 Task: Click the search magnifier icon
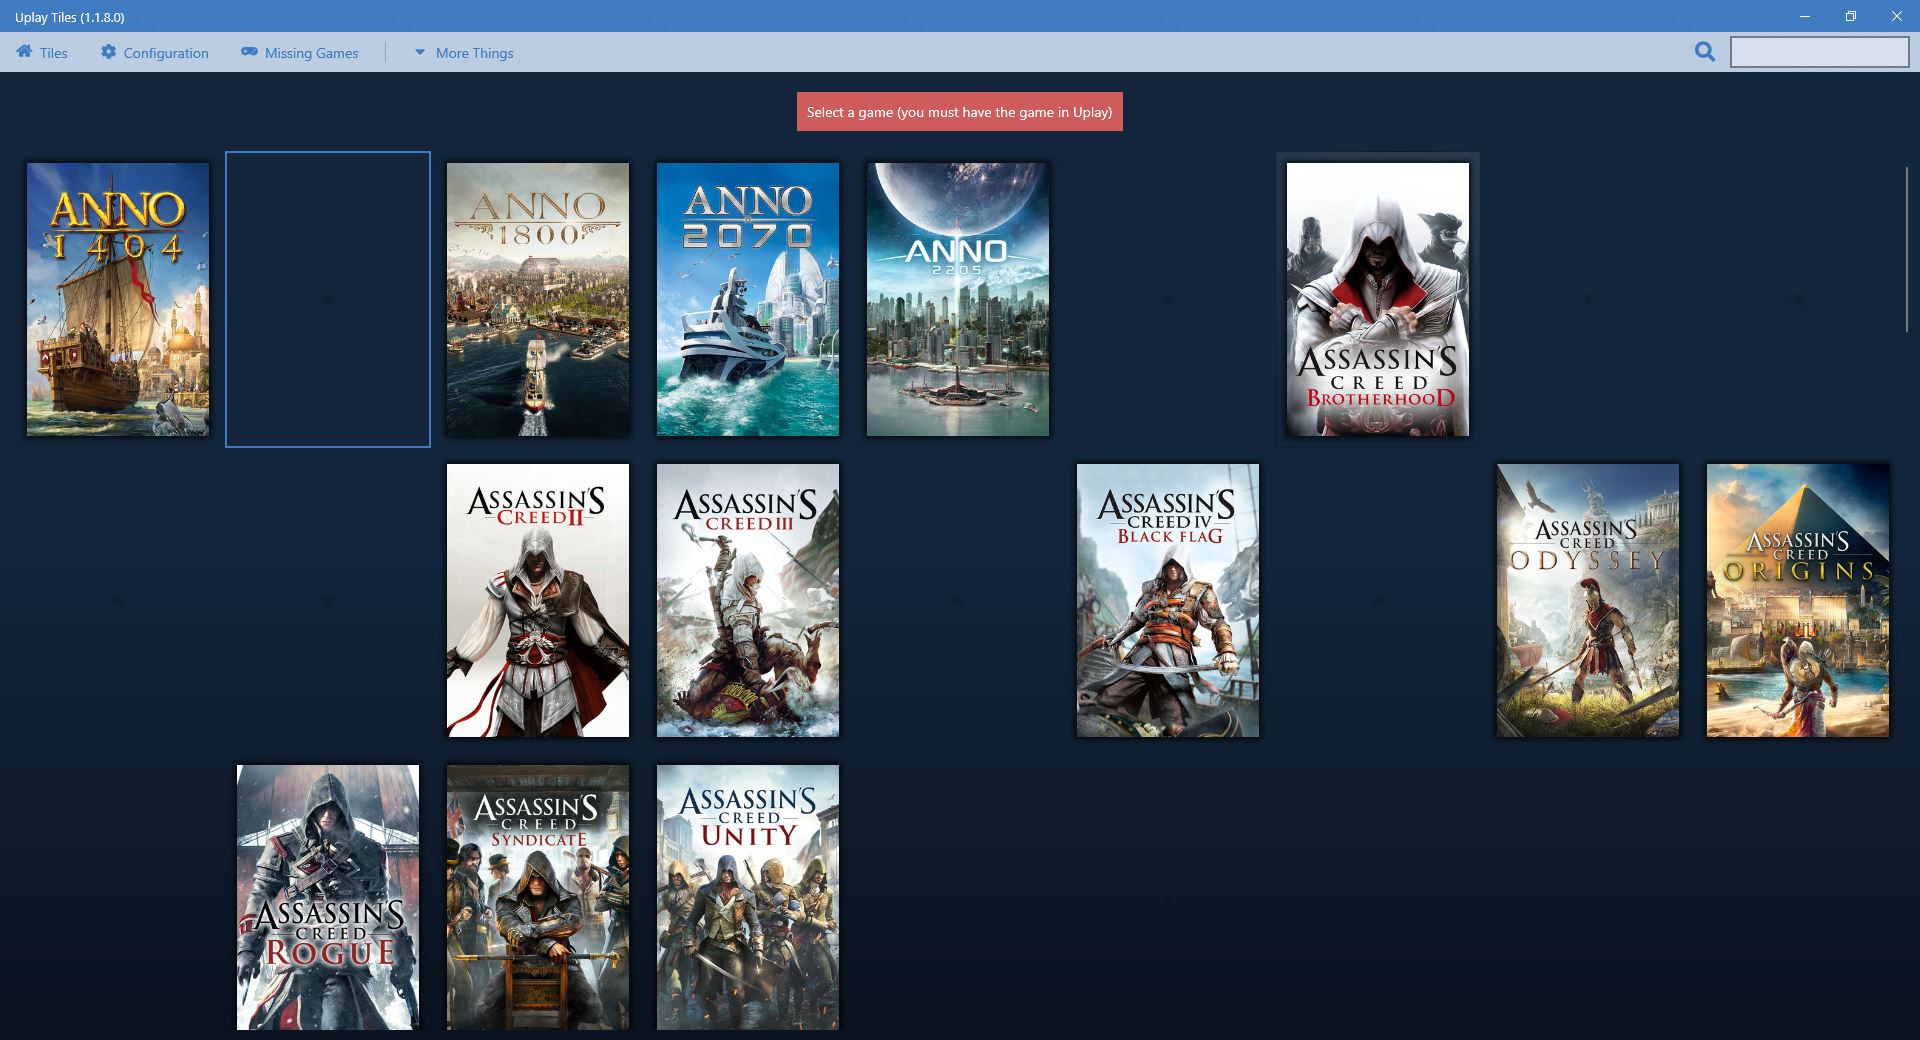point(1705,52)
